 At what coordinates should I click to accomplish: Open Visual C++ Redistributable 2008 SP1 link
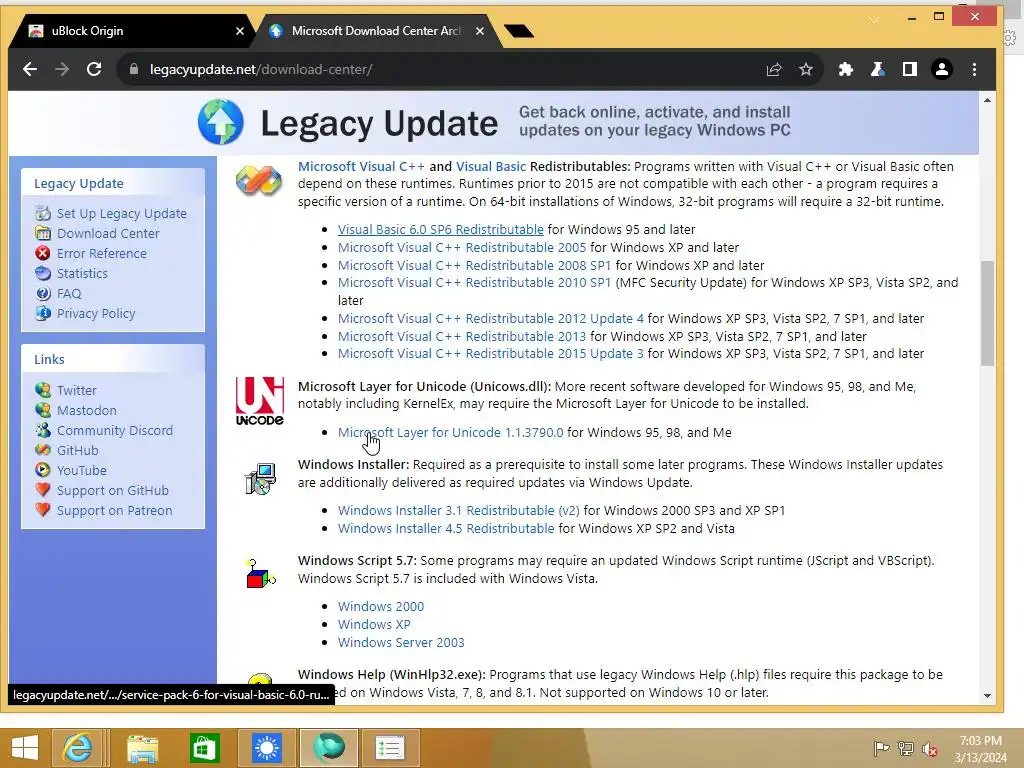tap(474, 265)
